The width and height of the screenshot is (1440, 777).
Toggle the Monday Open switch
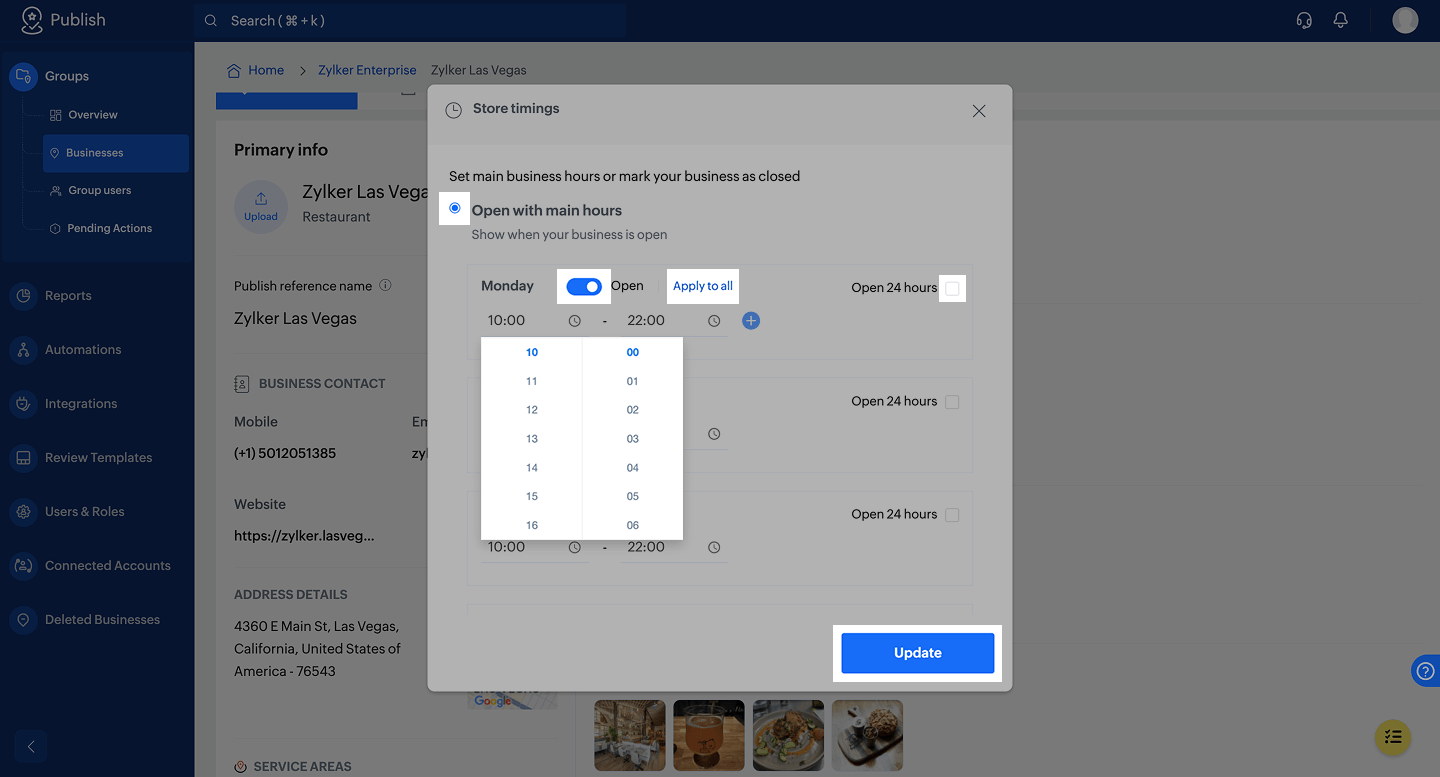[584, 287]
